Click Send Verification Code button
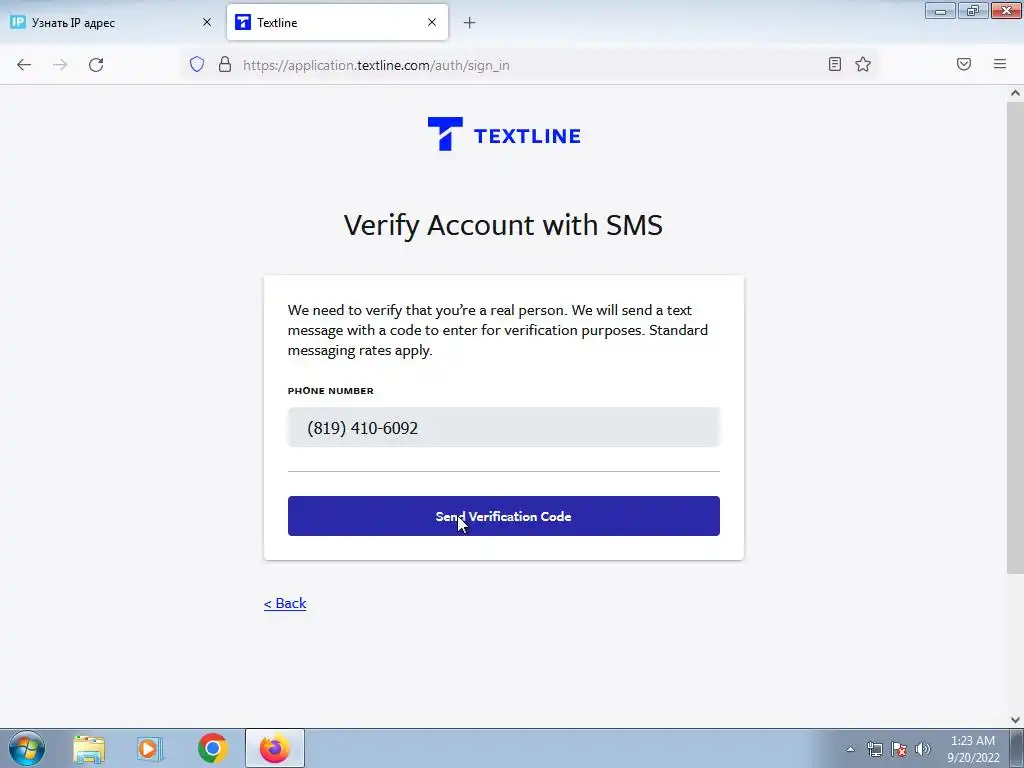The height and width of the screenshot is (768, 1024). coord(504,516)
